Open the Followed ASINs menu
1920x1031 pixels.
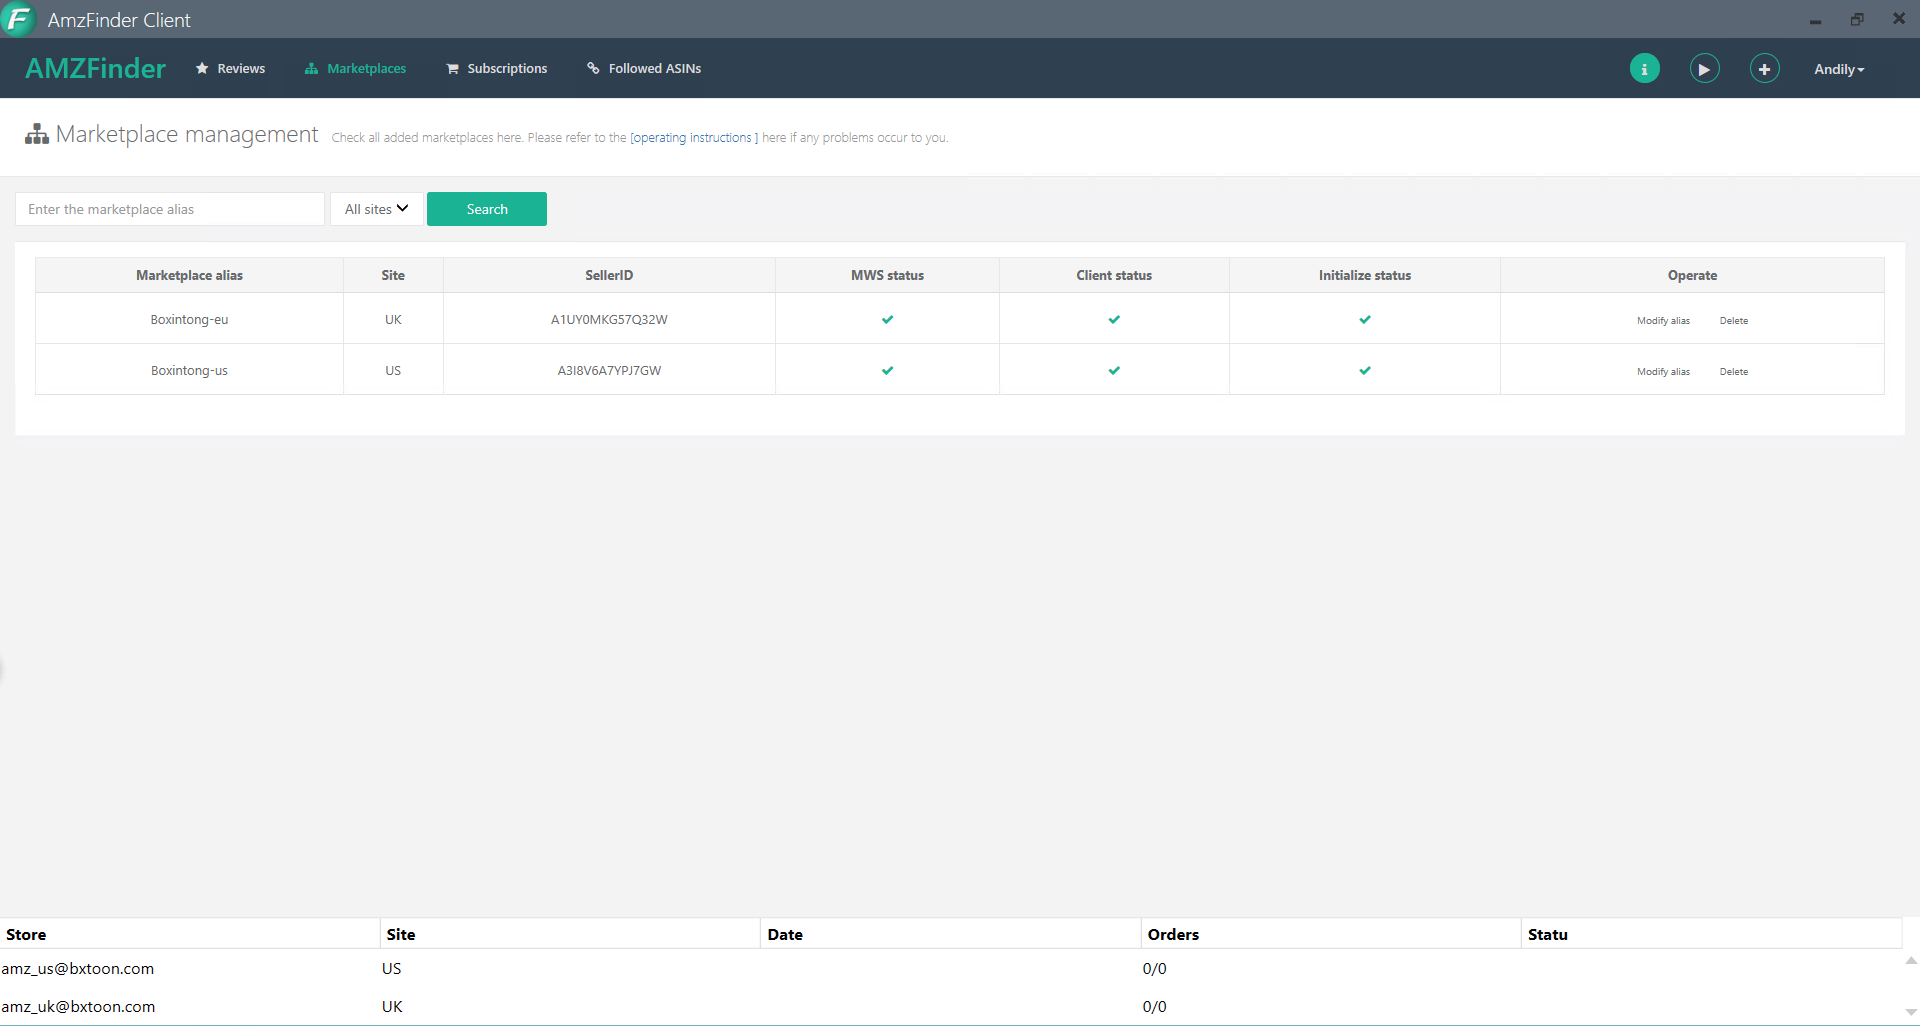[644, 69]
